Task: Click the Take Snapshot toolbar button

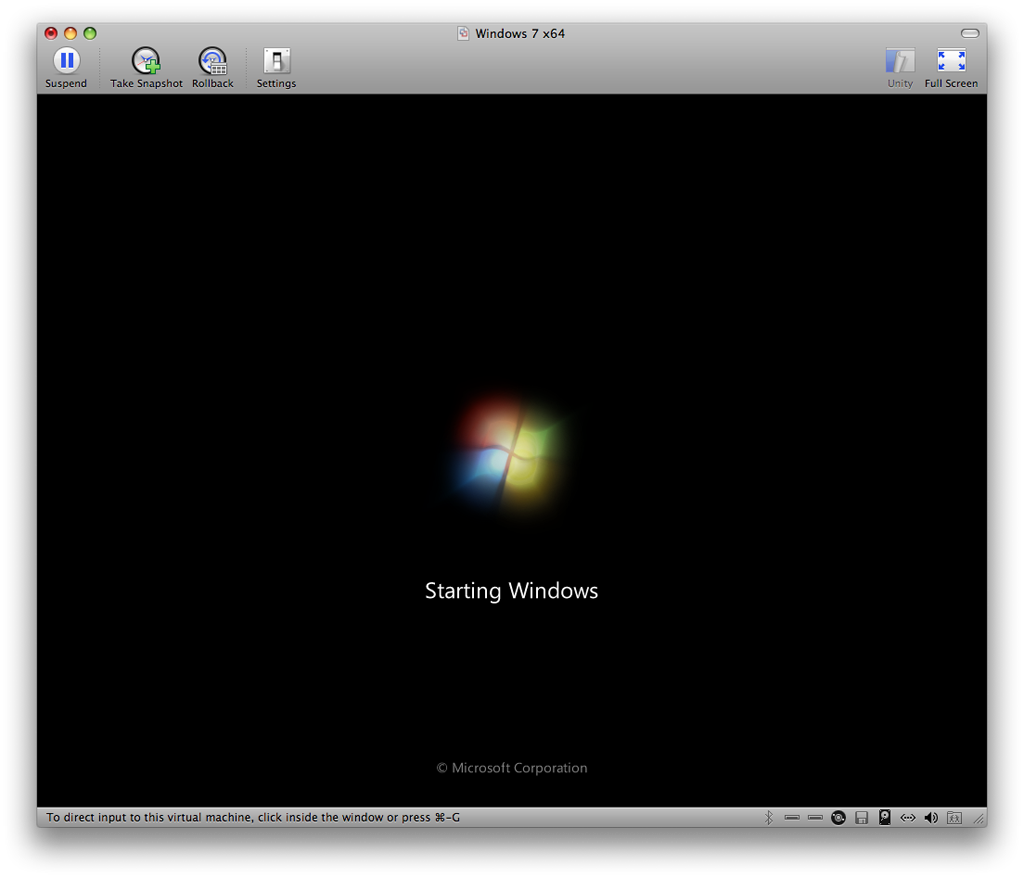Action: (146, 68)
